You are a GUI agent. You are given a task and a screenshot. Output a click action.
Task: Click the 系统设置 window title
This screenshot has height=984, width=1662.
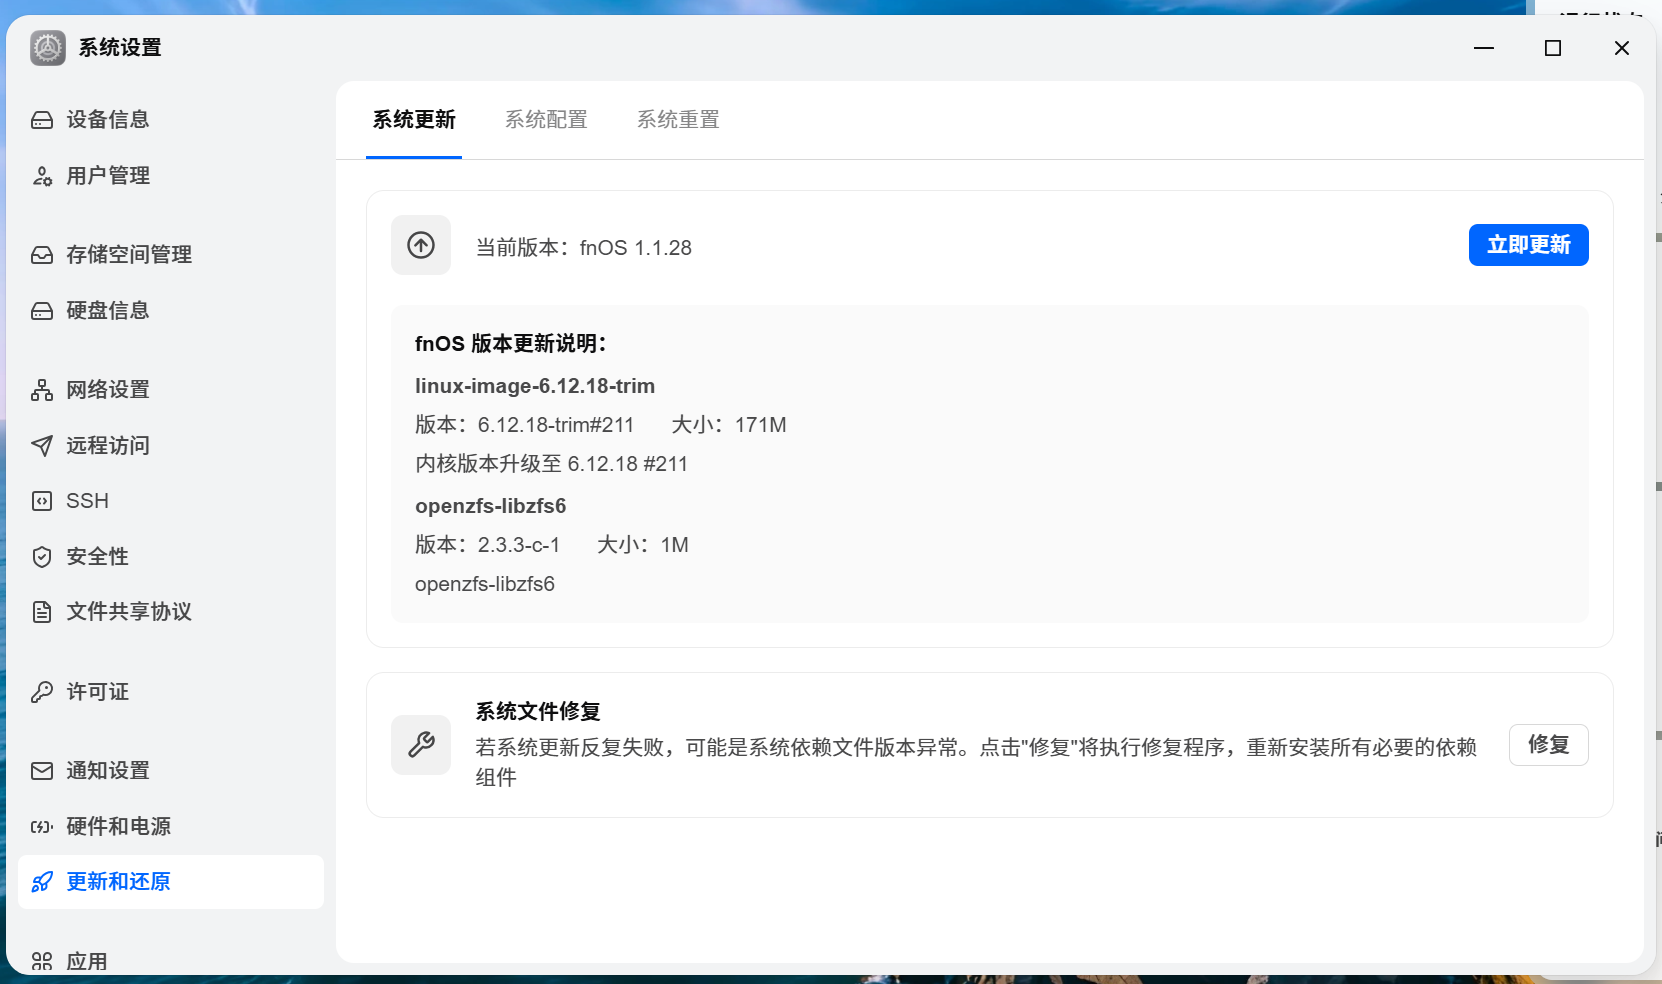[120, 48]
